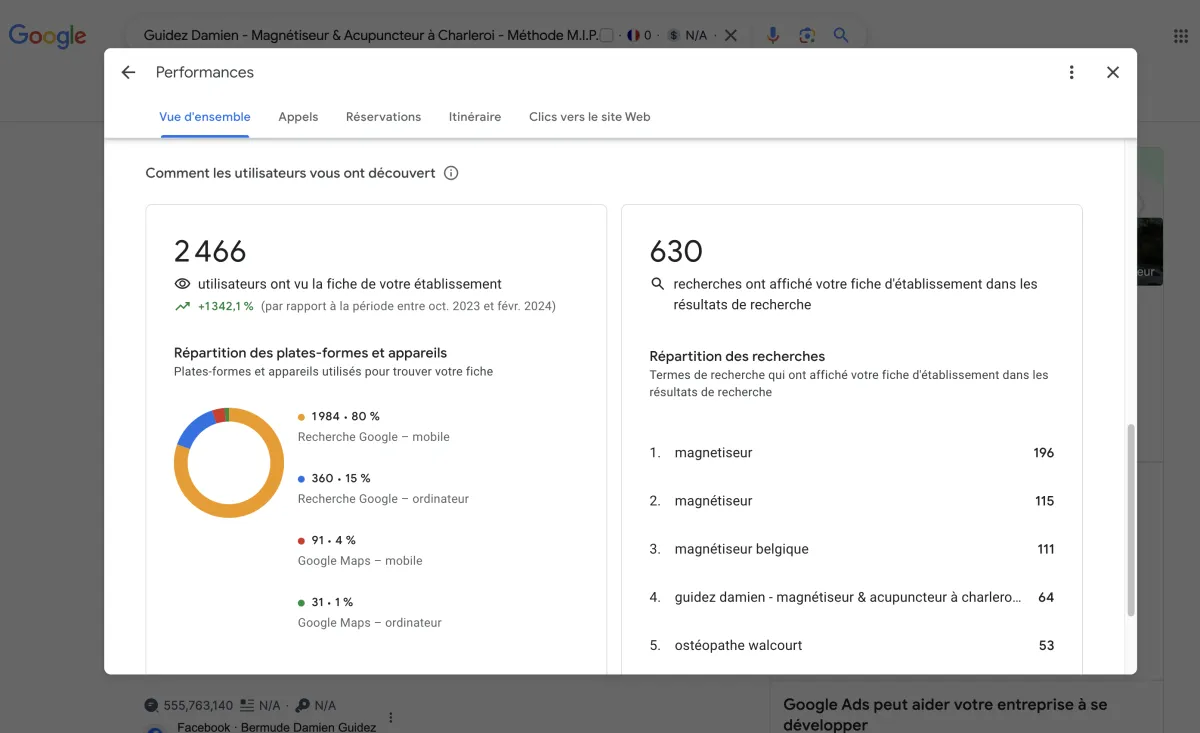Click the magnifier icon beside 'recherches ont affiché'
The image size is (1200, 733).
pos(658,284)
